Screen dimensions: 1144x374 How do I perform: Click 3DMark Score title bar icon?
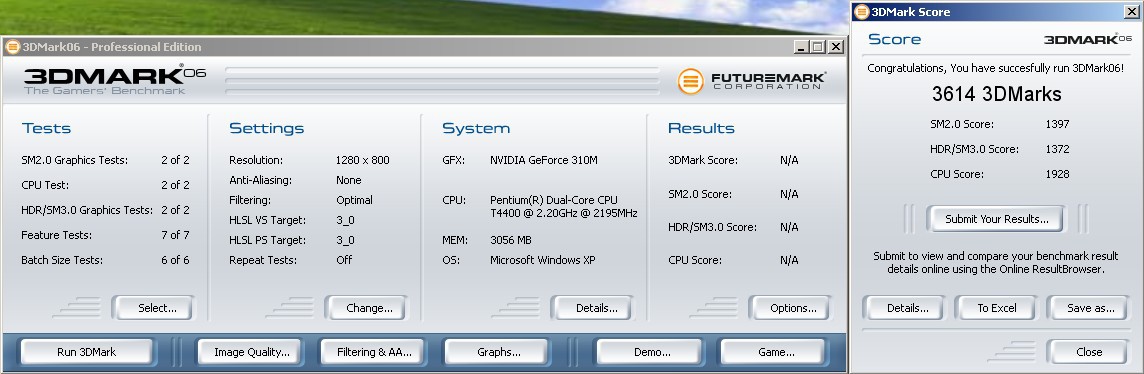click(x=862, y=12)
